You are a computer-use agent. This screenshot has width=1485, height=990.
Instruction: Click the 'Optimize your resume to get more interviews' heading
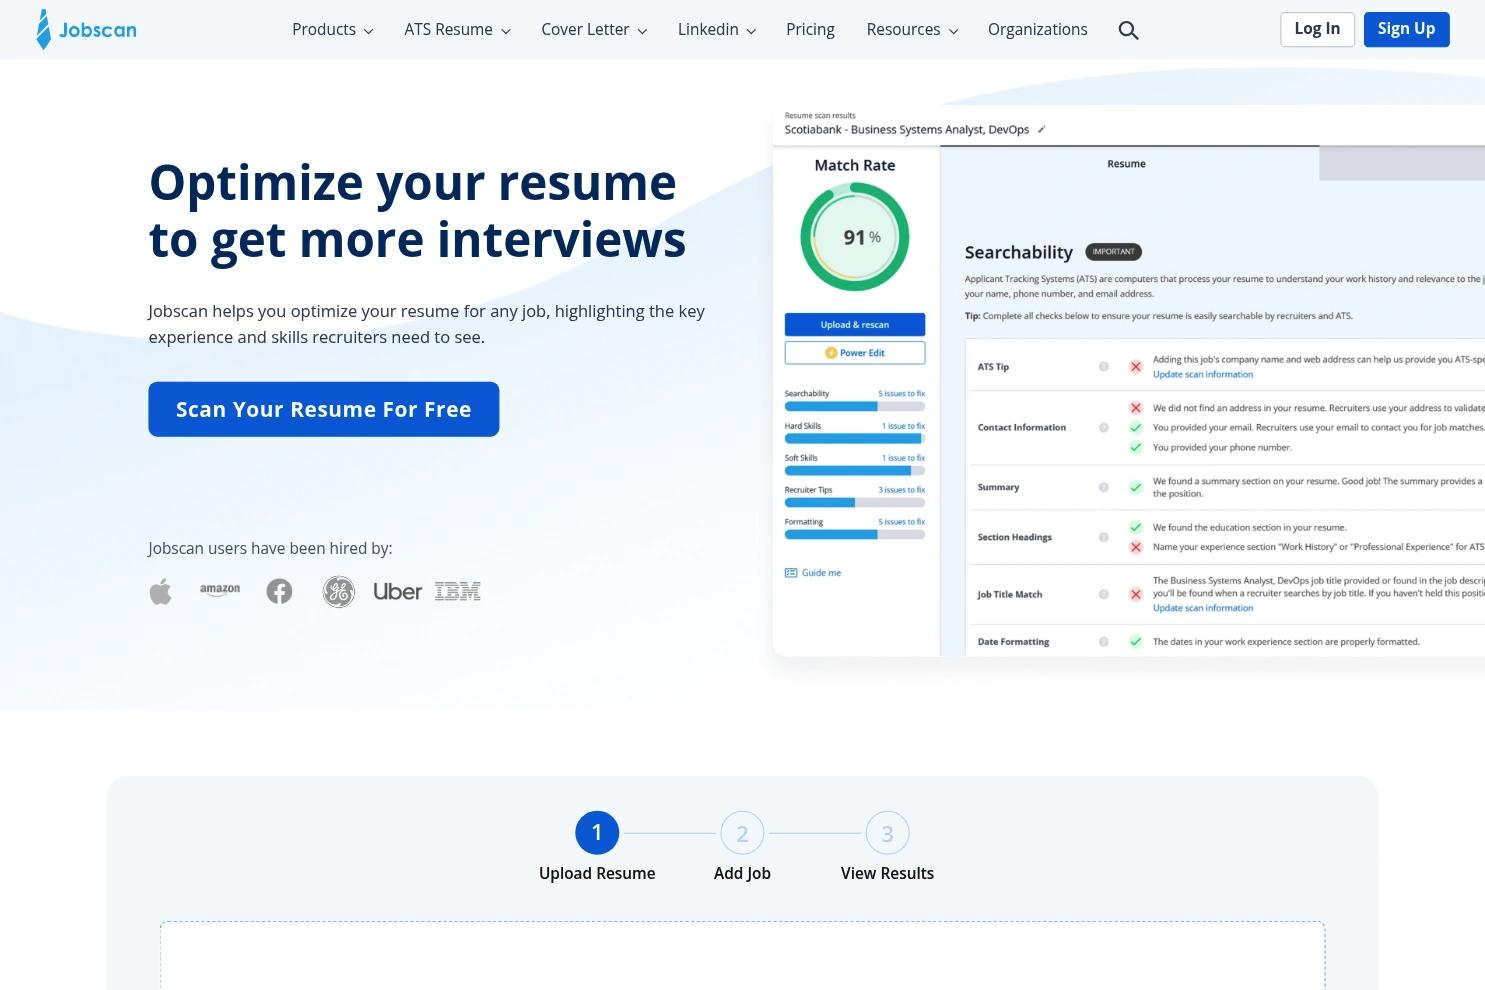pos(418,211)
